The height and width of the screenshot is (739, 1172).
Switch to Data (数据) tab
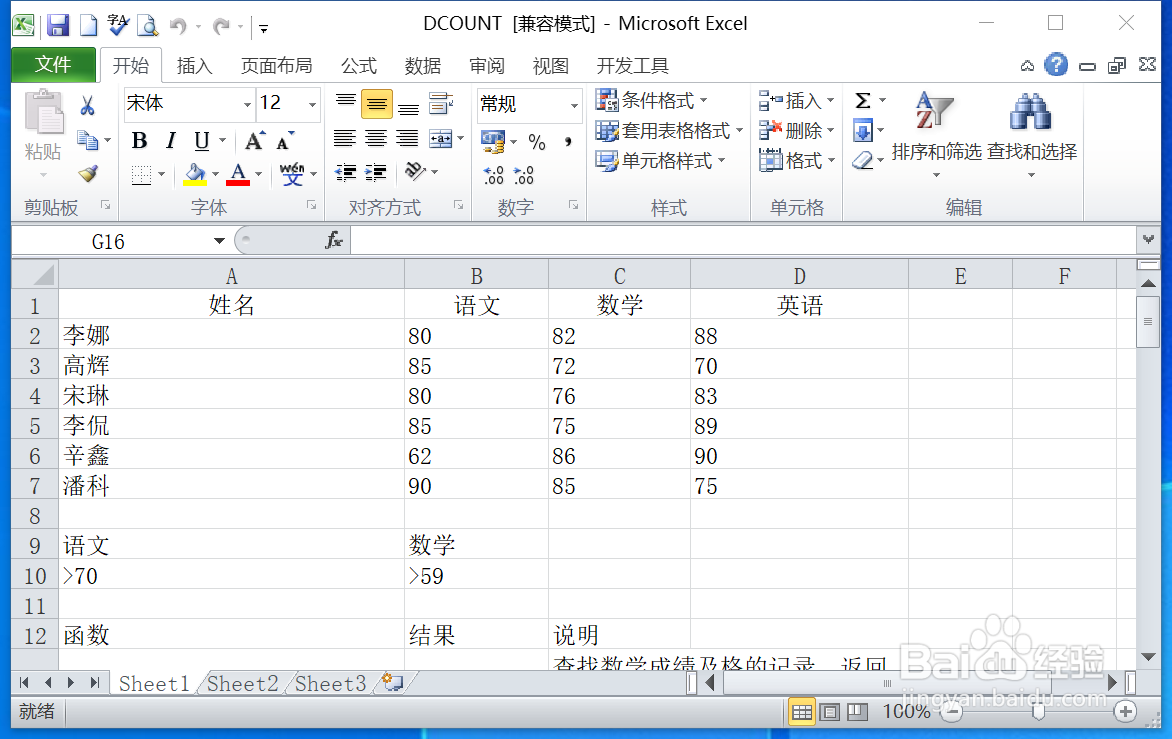pyautogui.click(x=422, y=67)
